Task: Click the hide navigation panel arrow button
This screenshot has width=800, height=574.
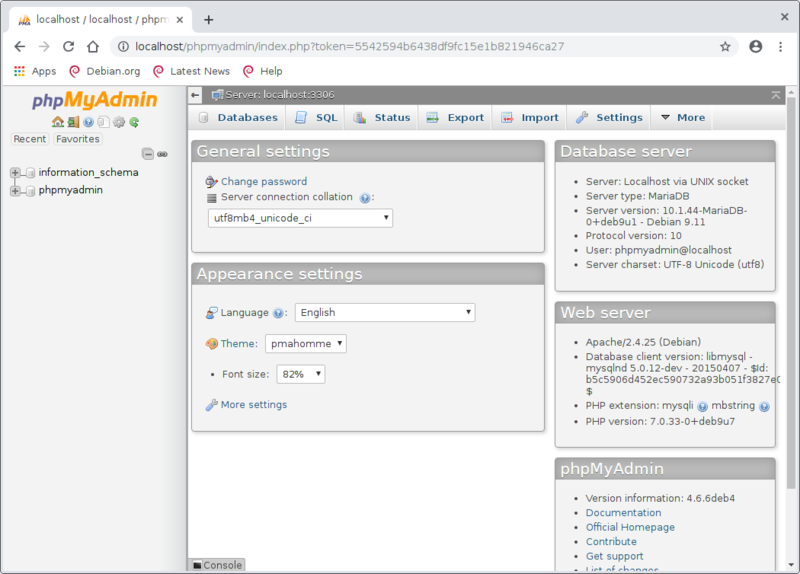Action: (195, 95)
